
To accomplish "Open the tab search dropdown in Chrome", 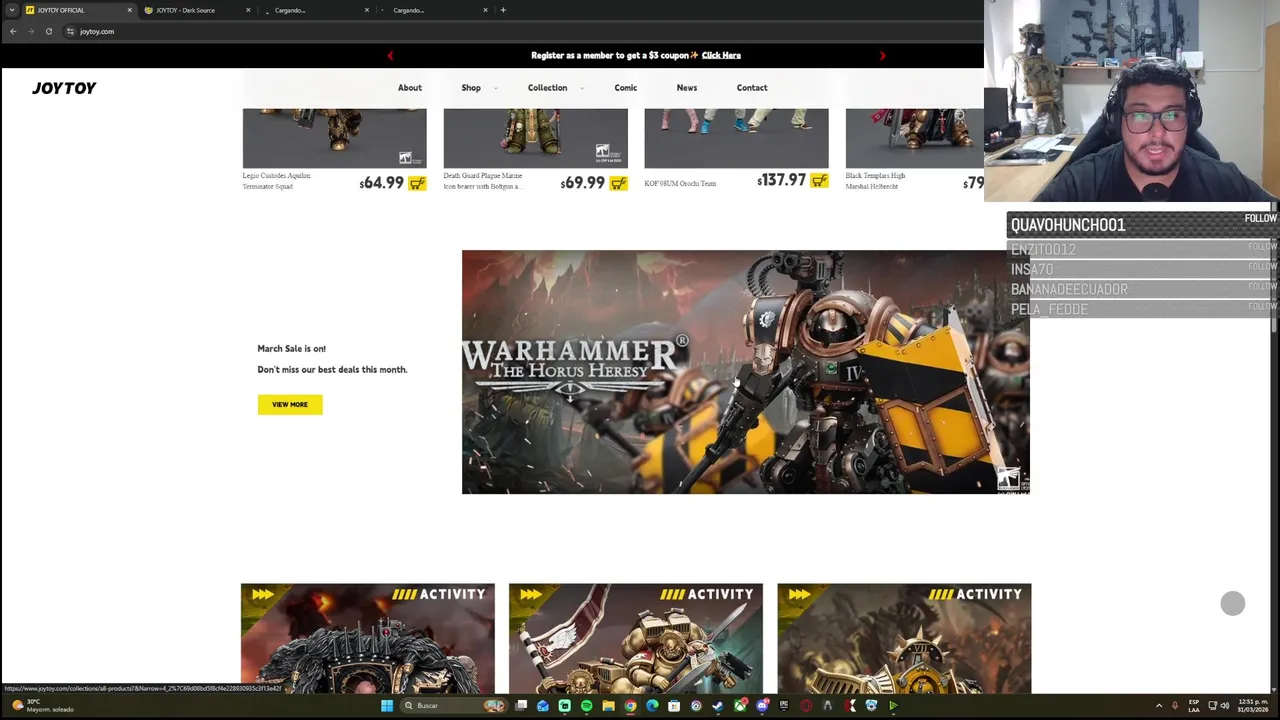I will point(12,10).
